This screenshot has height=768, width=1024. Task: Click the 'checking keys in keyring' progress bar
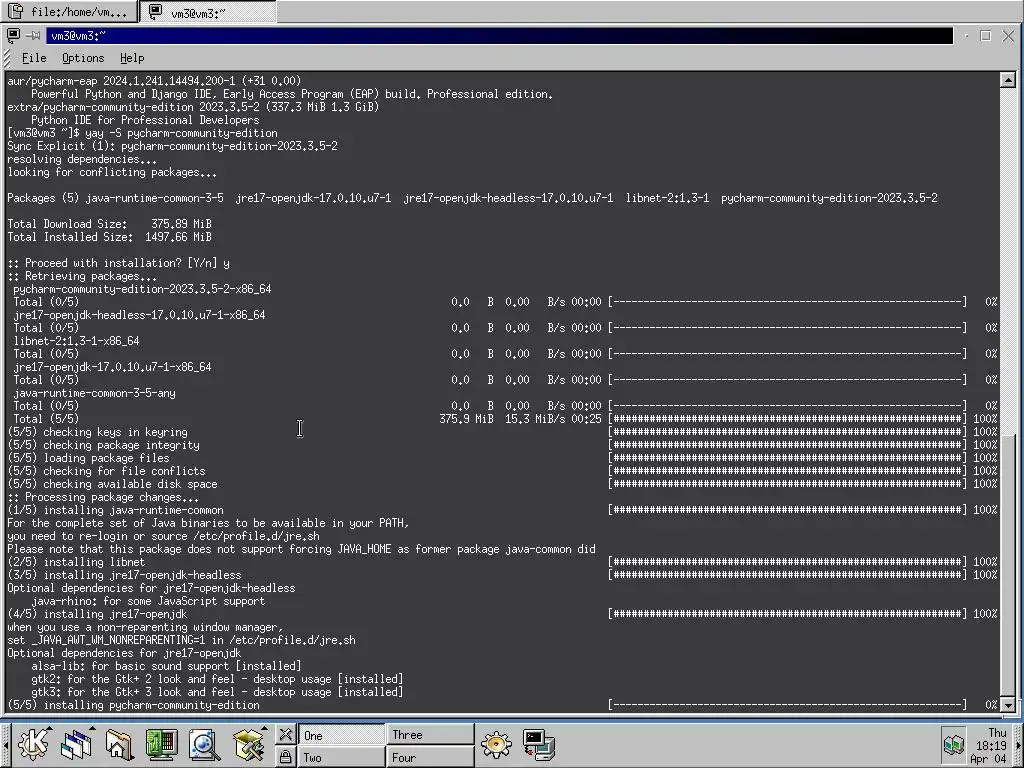click(x=787, y=432)
